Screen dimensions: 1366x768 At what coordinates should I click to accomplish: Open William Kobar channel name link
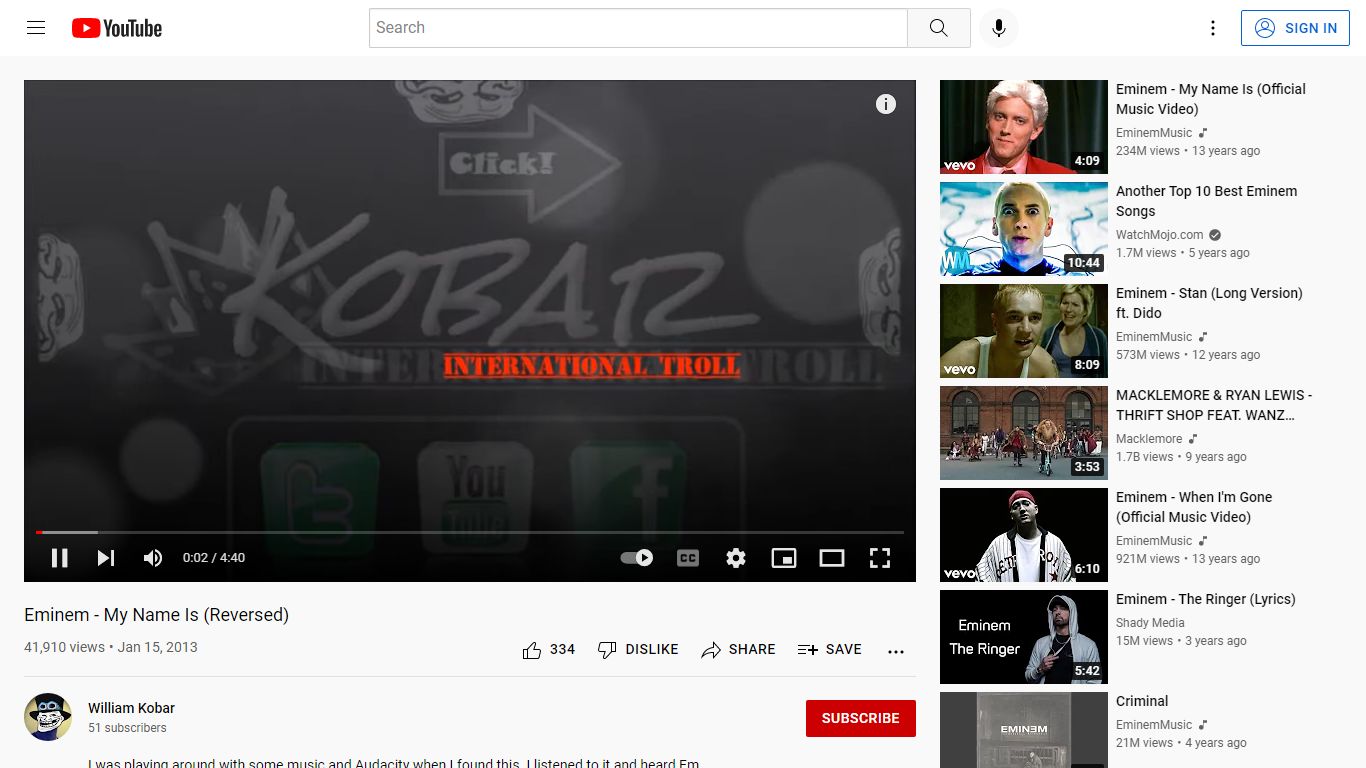pyautogui.click(x=131, y=708)
